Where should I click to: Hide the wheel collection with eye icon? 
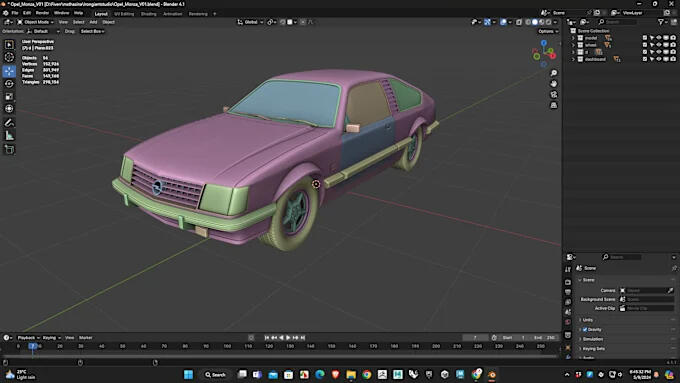point(659,45)
